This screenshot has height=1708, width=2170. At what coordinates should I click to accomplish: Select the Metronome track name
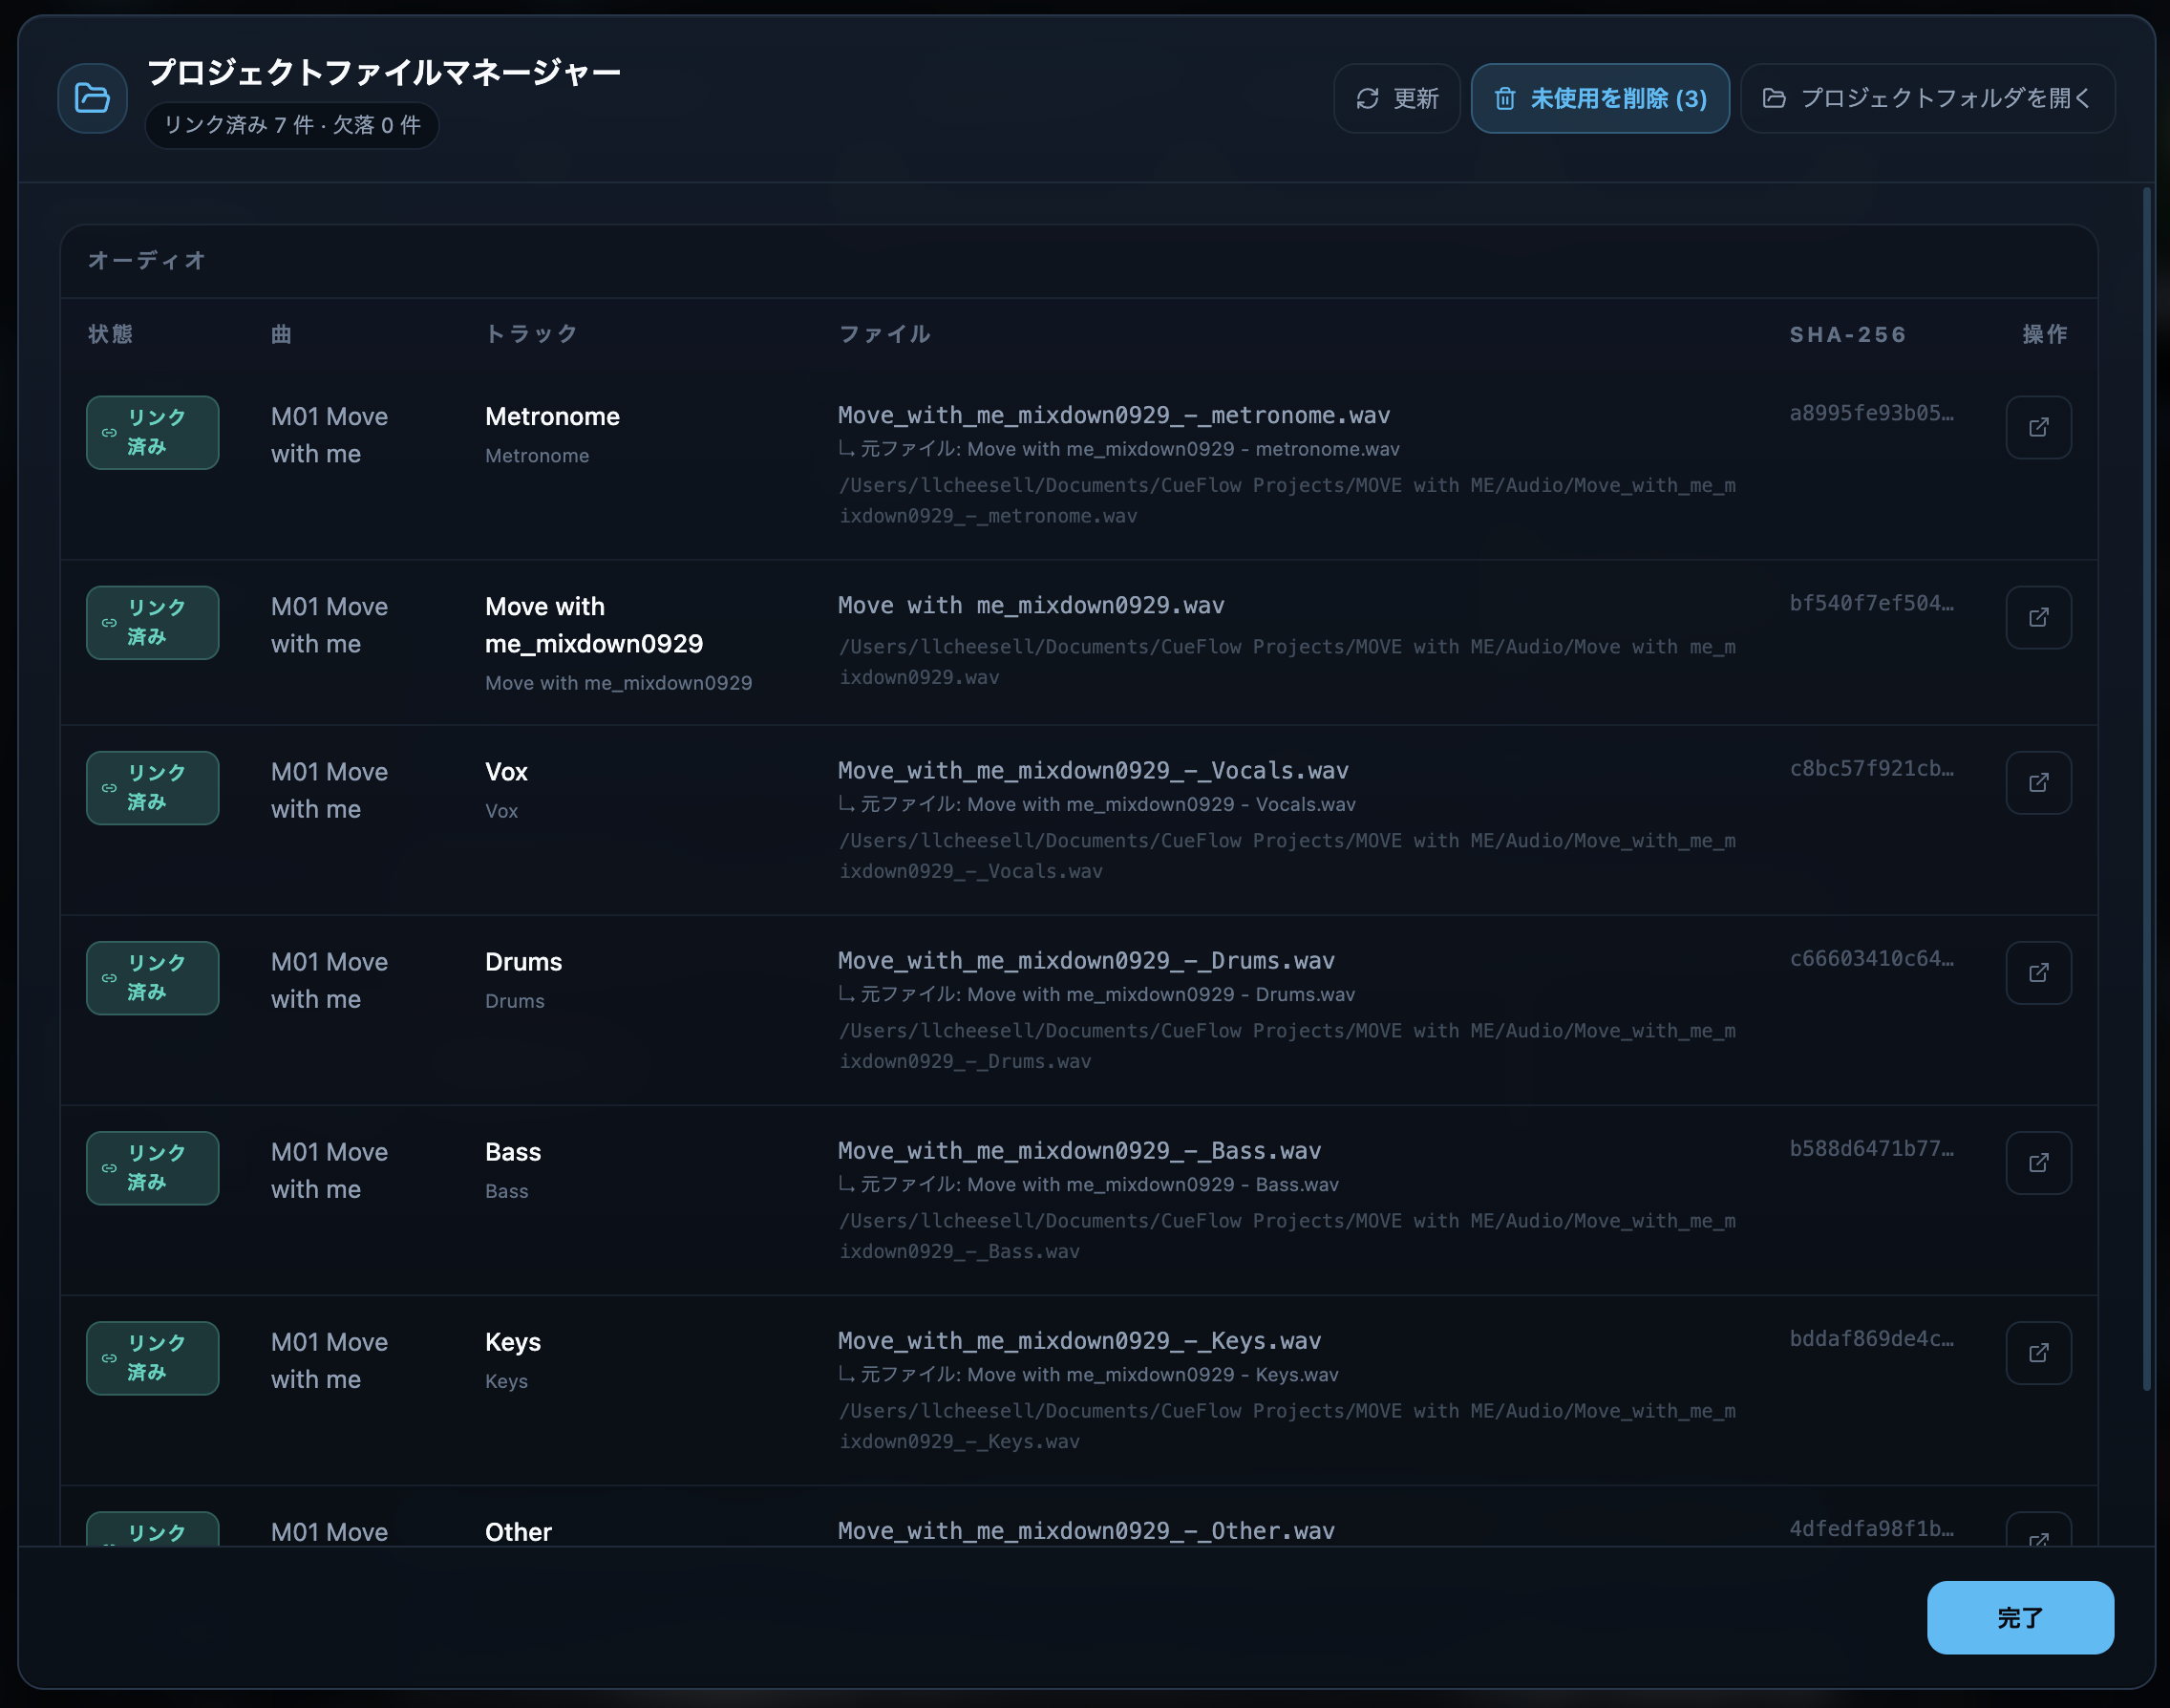[x=552, y=416]
